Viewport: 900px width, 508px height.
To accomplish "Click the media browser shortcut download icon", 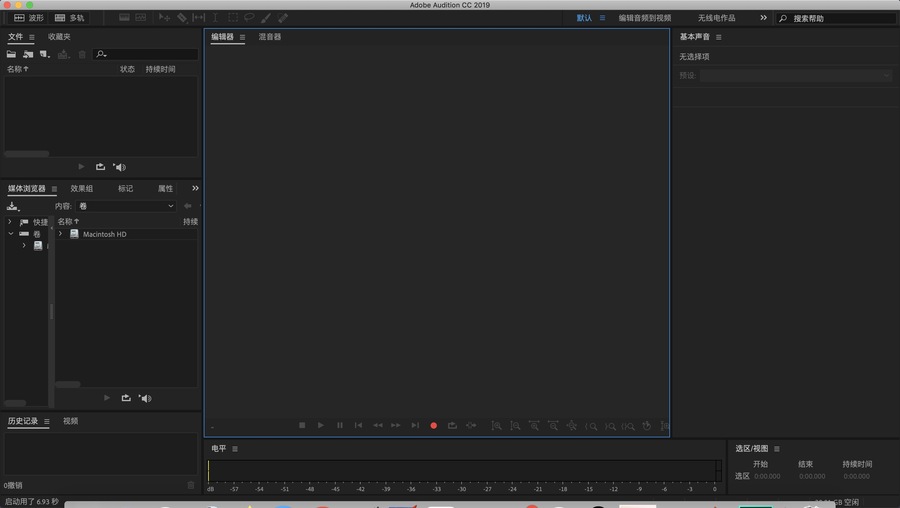I will [x=13, y=206].
